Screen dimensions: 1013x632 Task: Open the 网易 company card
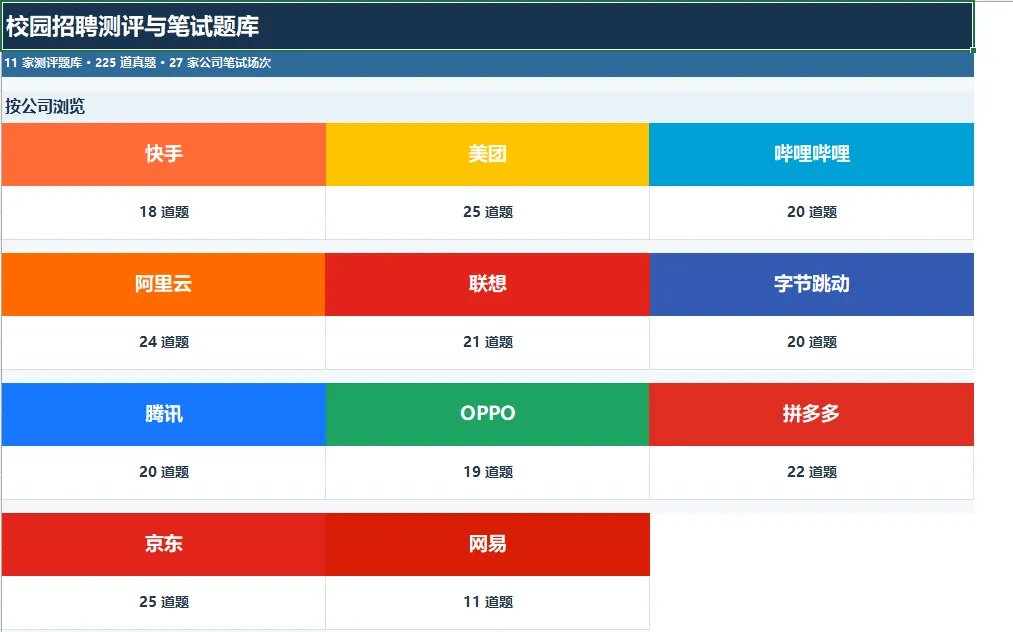coord(487,544)
